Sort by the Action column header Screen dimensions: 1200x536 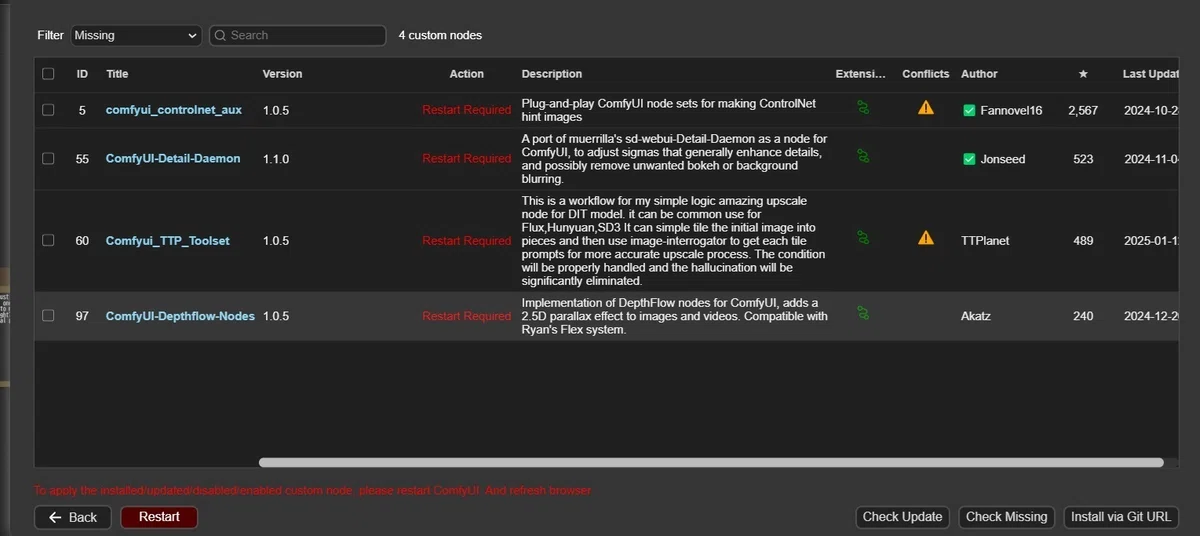click(466, 74)
